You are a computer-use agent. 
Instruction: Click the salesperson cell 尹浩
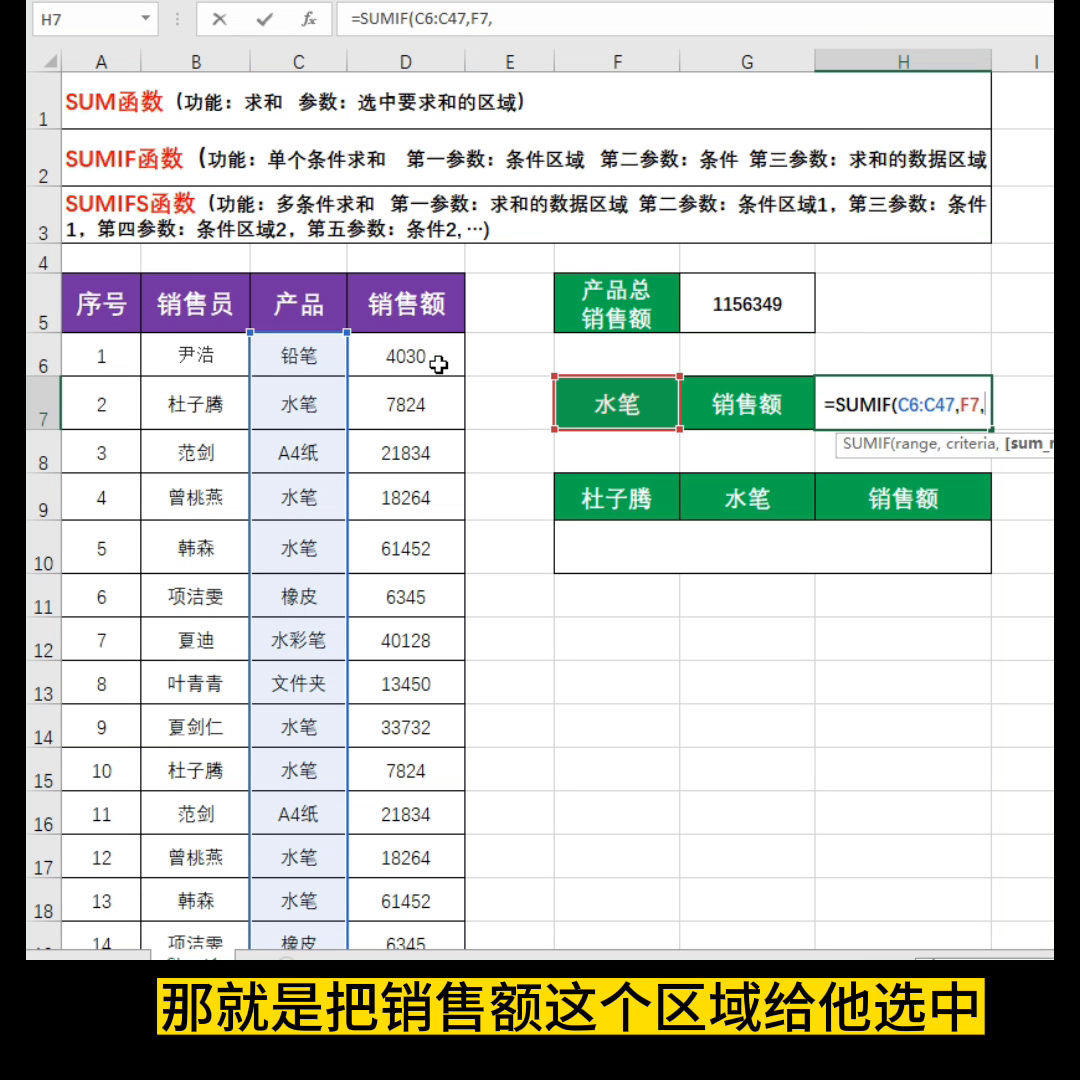pyautogui.click(x=196, y=355)
